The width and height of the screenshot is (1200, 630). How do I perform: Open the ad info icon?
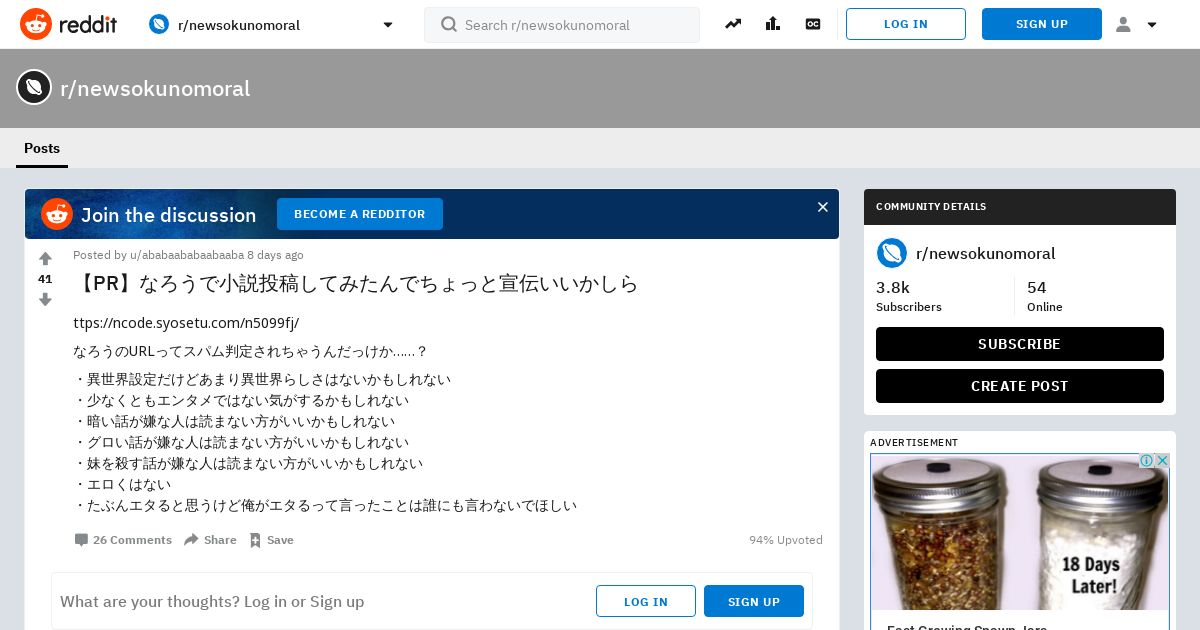(1146, 461)
